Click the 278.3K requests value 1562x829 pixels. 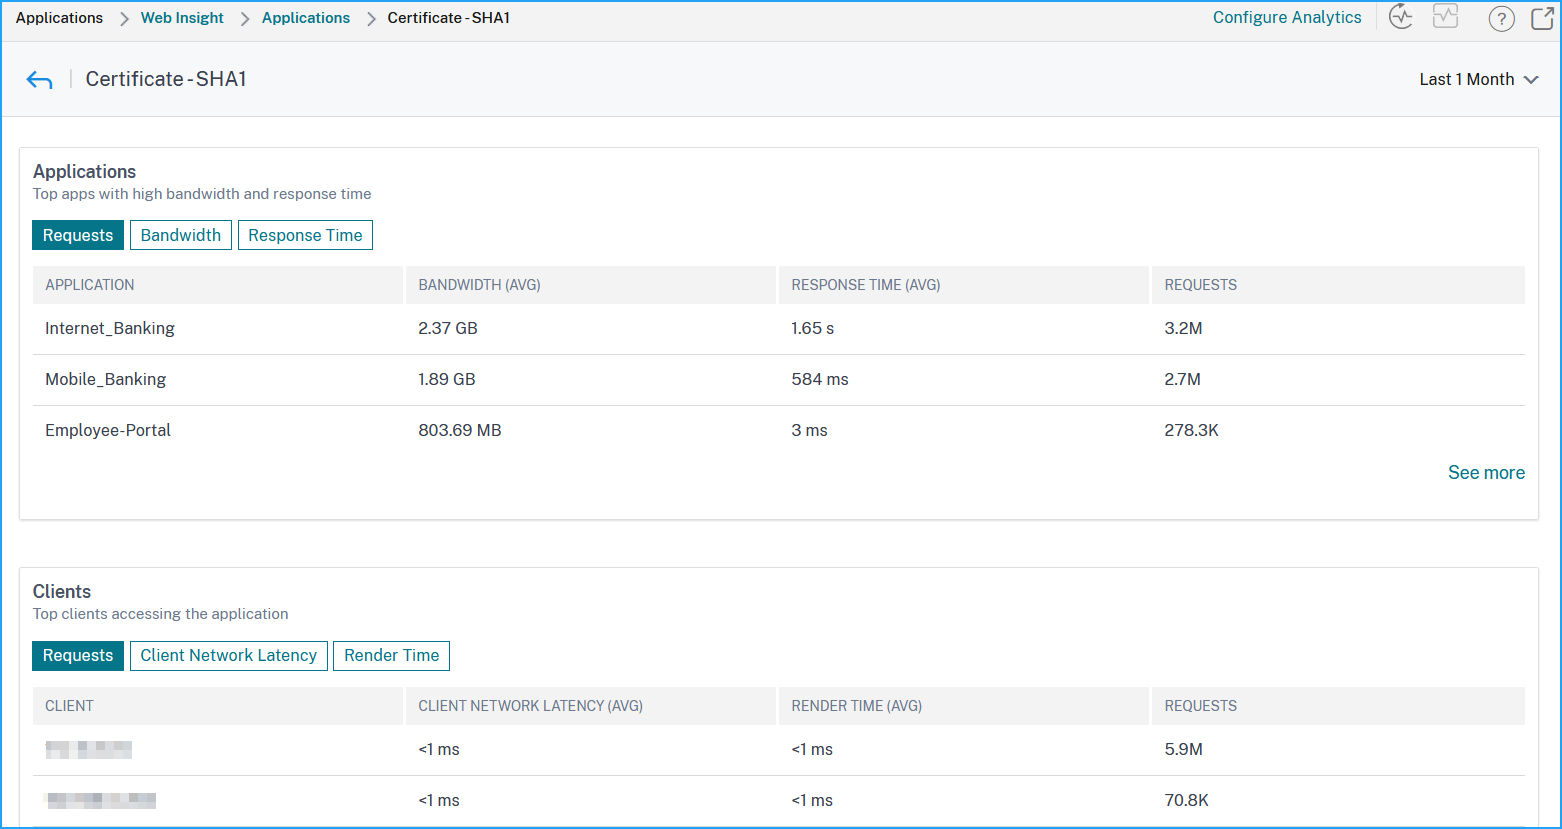(x=1191, y=431)
